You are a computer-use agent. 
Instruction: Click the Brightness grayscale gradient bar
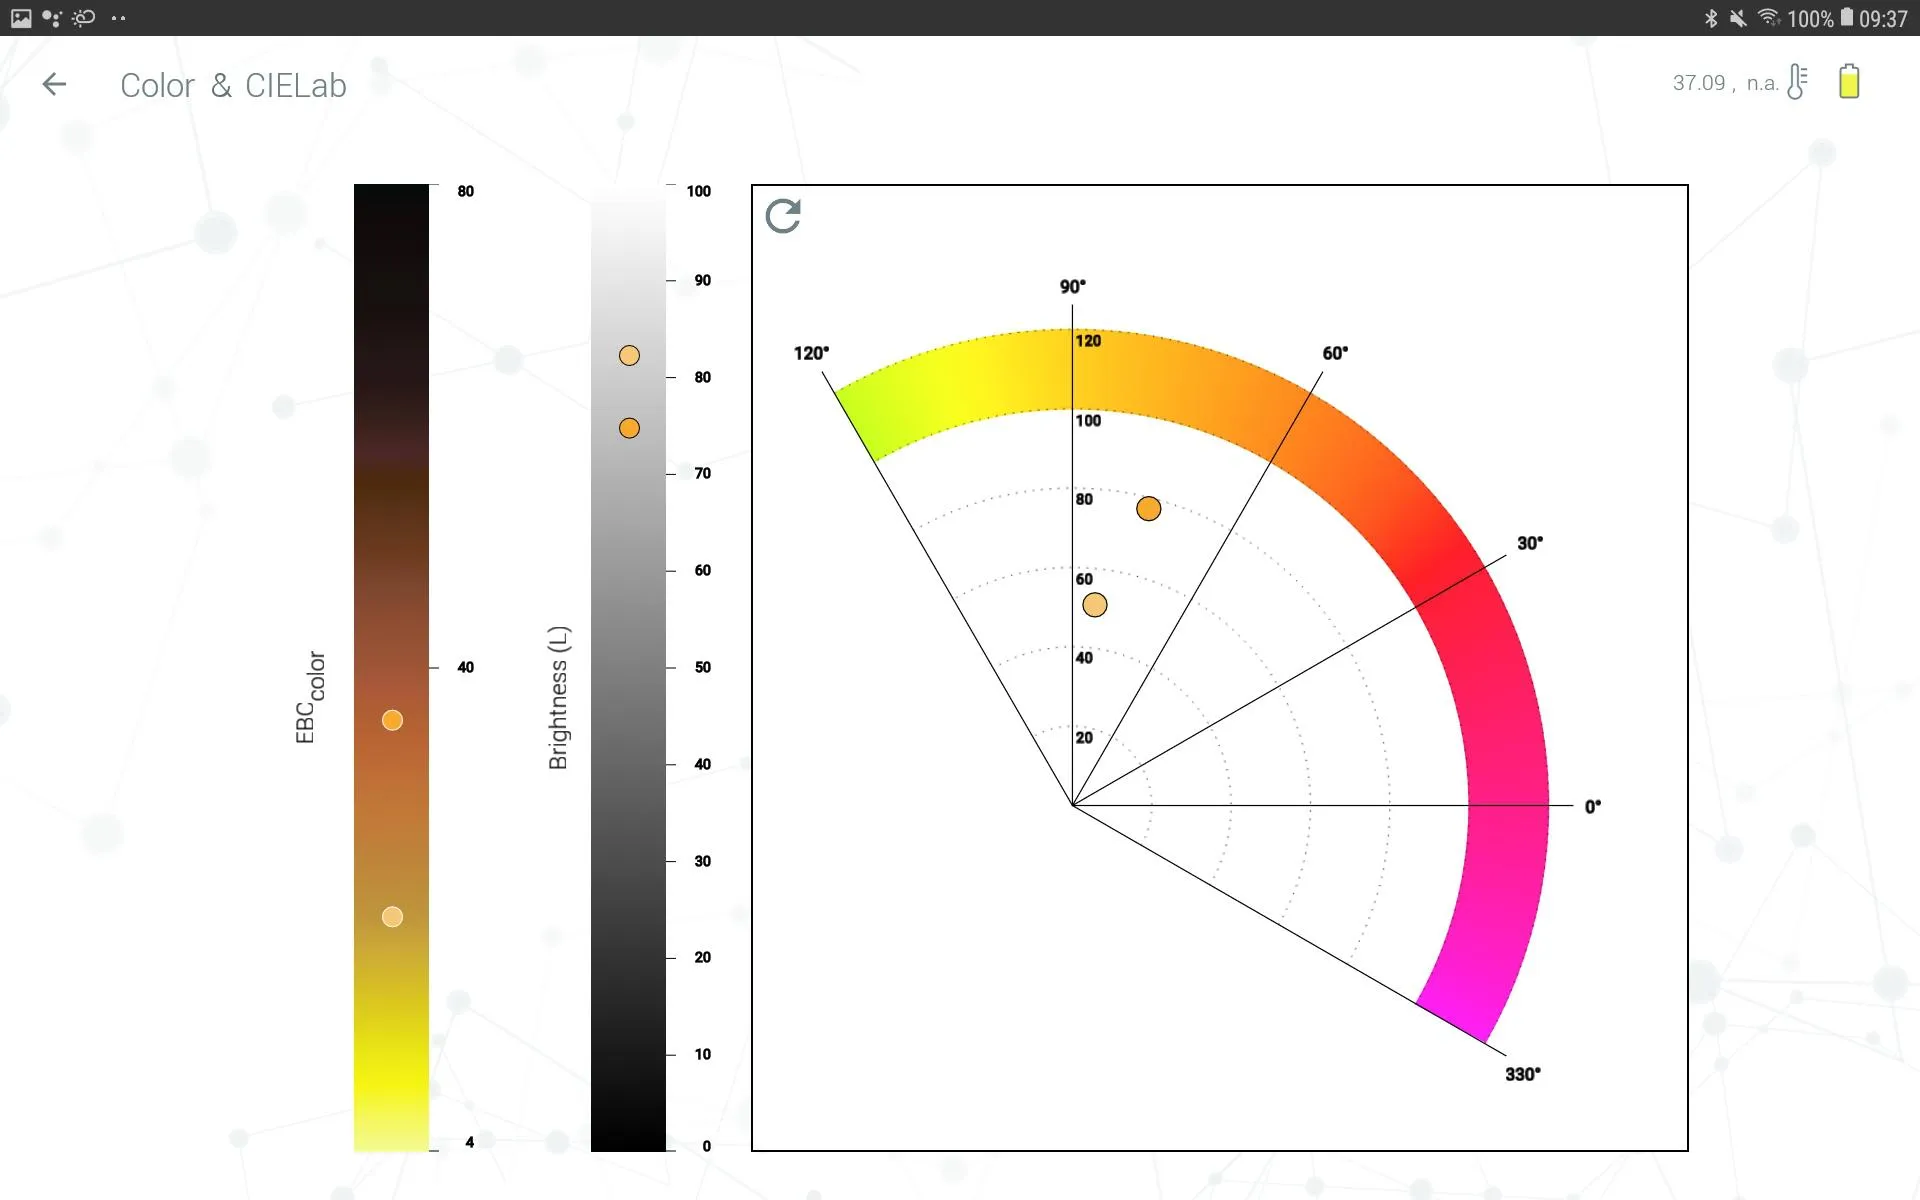628,668
